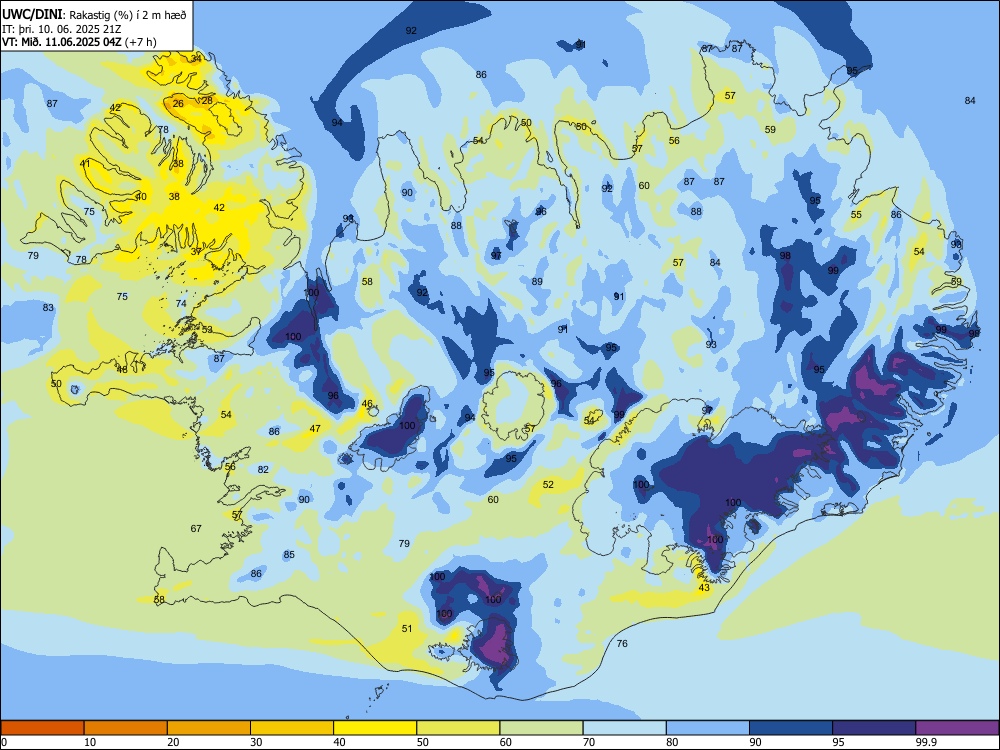Pick the yellow-green 50–60 legend swatch
This screenshot has width=1000, height=750.
tap(458, 727)
